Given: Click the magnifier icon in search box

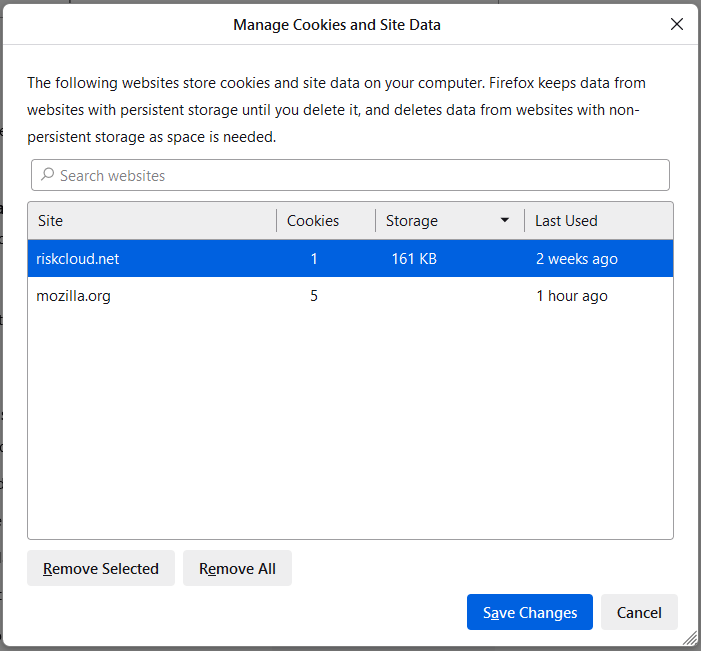Looking at the screenshot, I should (47, 175).
